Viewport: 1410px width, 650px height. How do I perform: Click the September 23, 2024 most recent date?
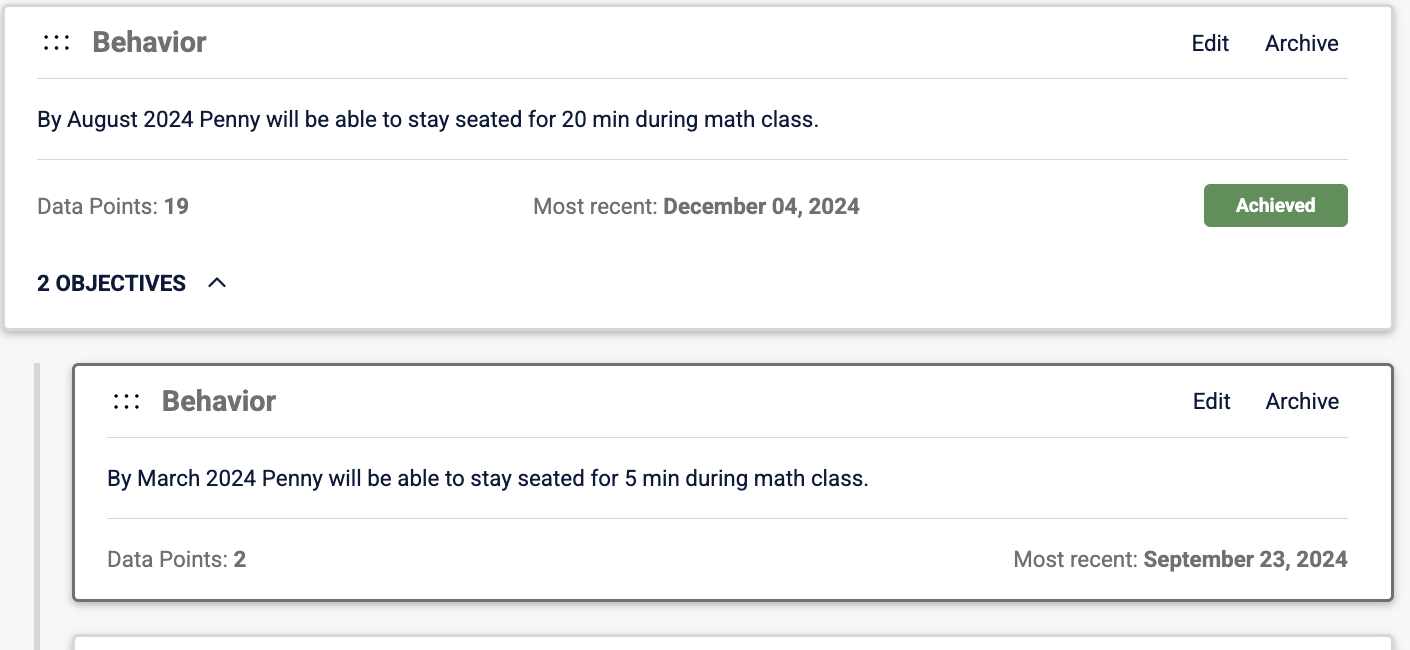click(x=1245, y=559)
